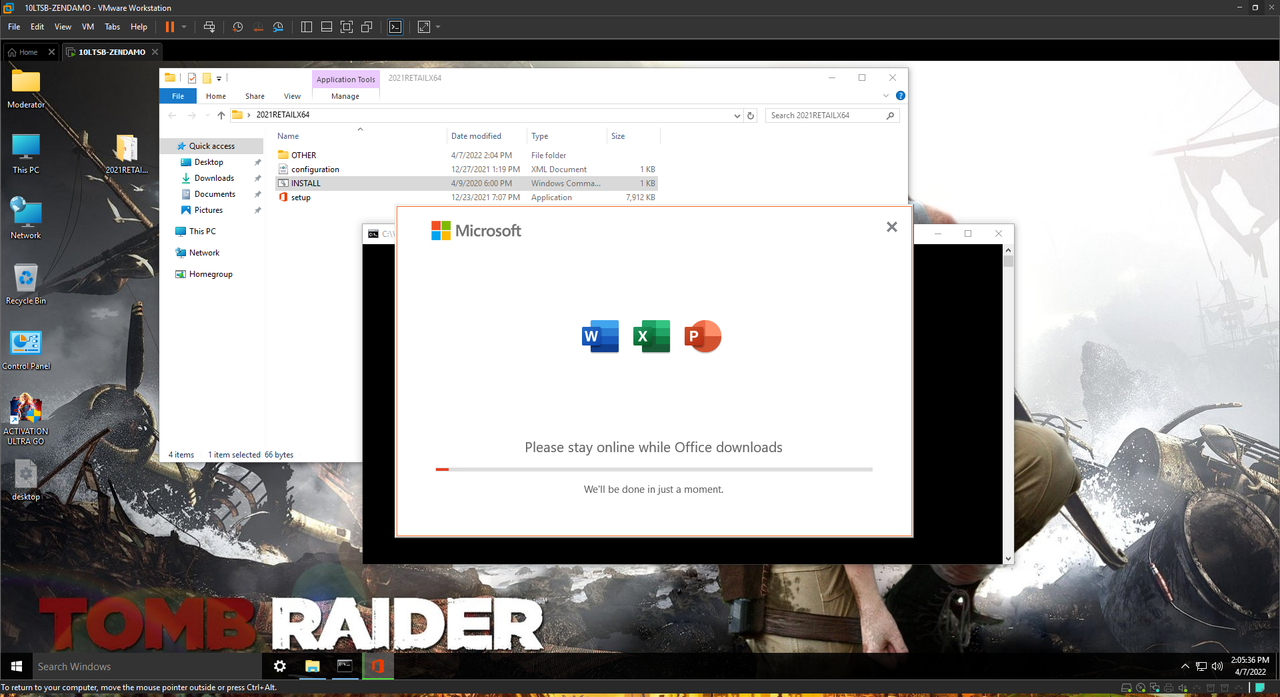Select the ACTIVATION ULTRA GO desktop icon
This screenshot has width=1280, height=697.
26,420
